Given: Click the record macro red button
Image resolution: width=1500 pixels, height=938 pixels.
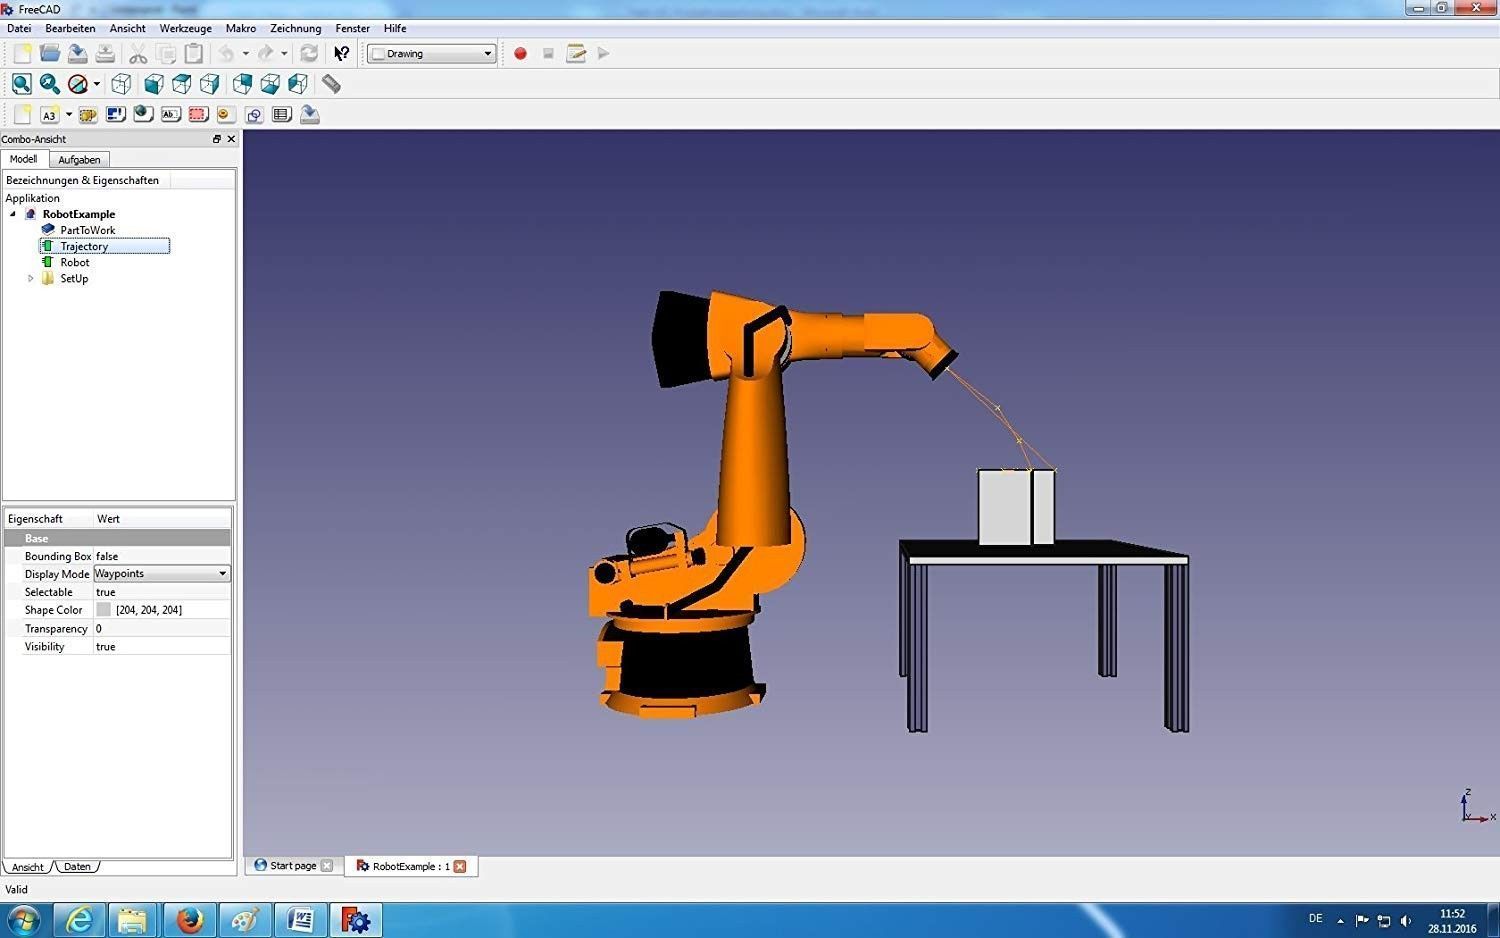Looking at the screenshot, I should point(520,54).
